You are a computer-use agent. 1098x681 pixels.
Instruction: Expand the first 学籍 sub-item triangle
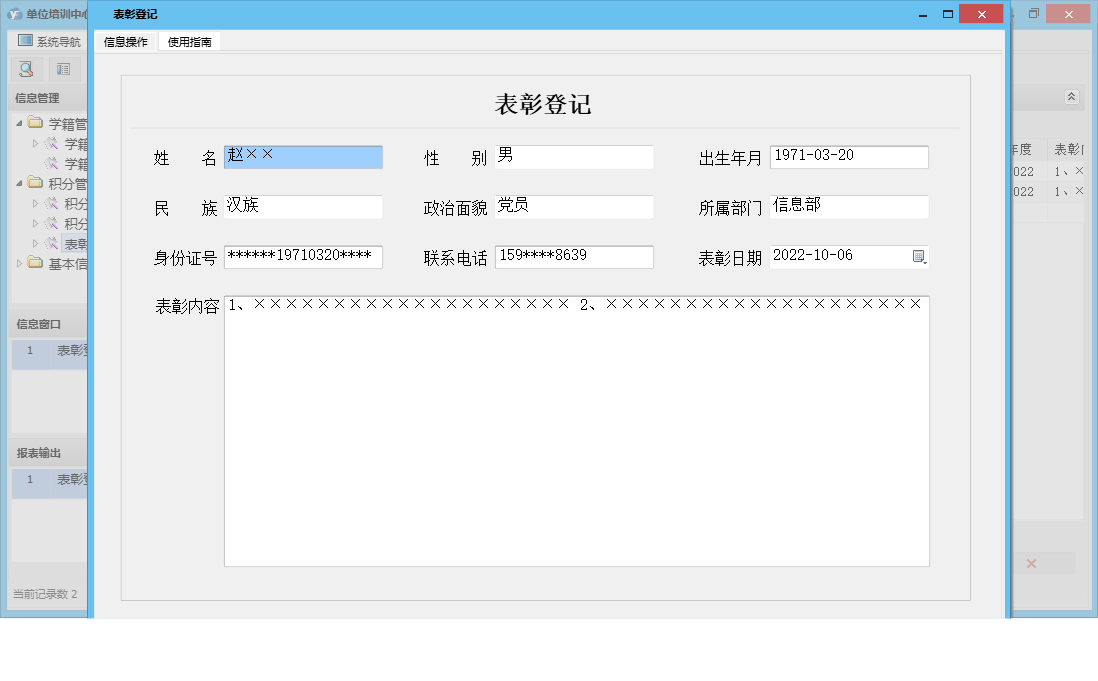click(x=34, y=144)
